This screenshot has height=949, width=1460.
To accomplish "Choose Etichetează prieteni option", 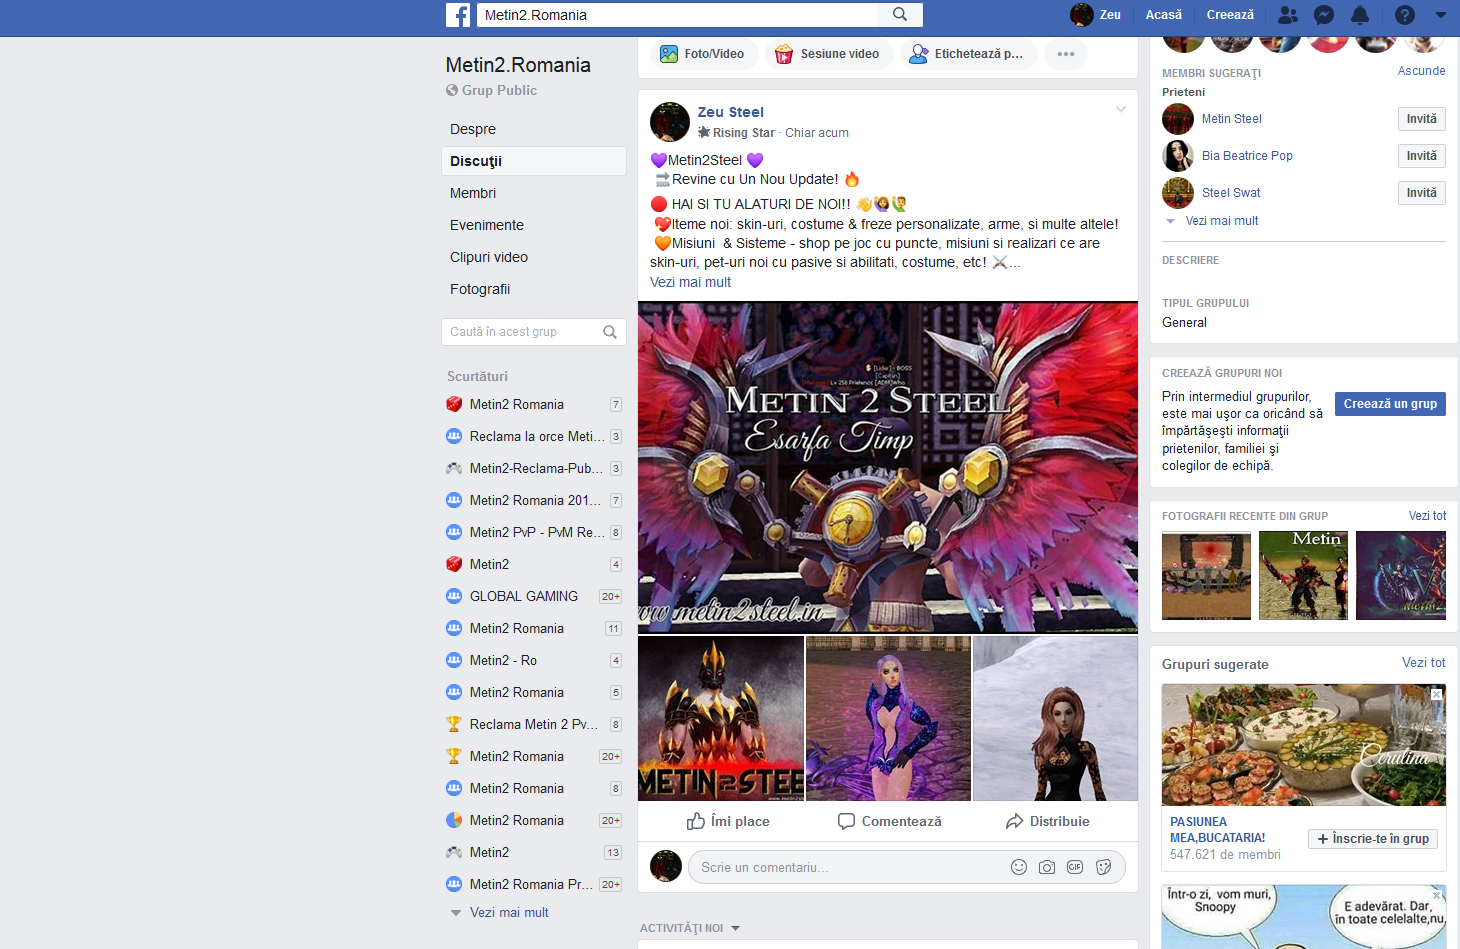I will point(967,54).
